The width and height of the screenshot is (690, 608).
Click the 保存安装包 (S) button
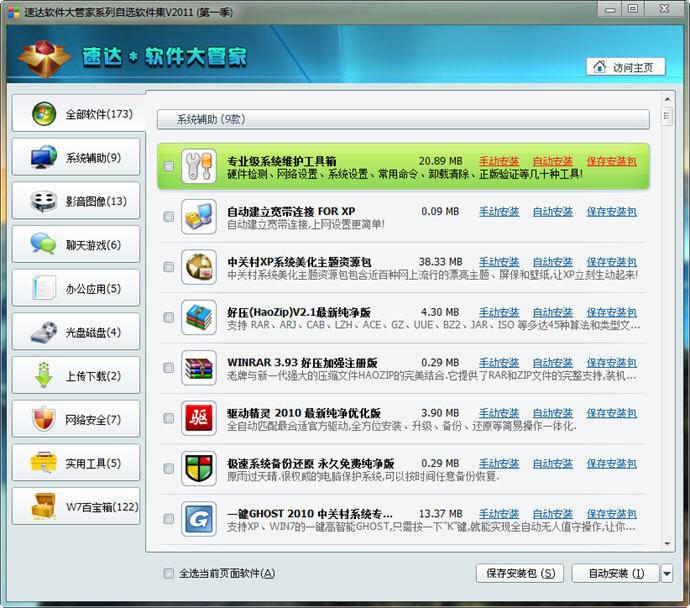tap(520, 573)
